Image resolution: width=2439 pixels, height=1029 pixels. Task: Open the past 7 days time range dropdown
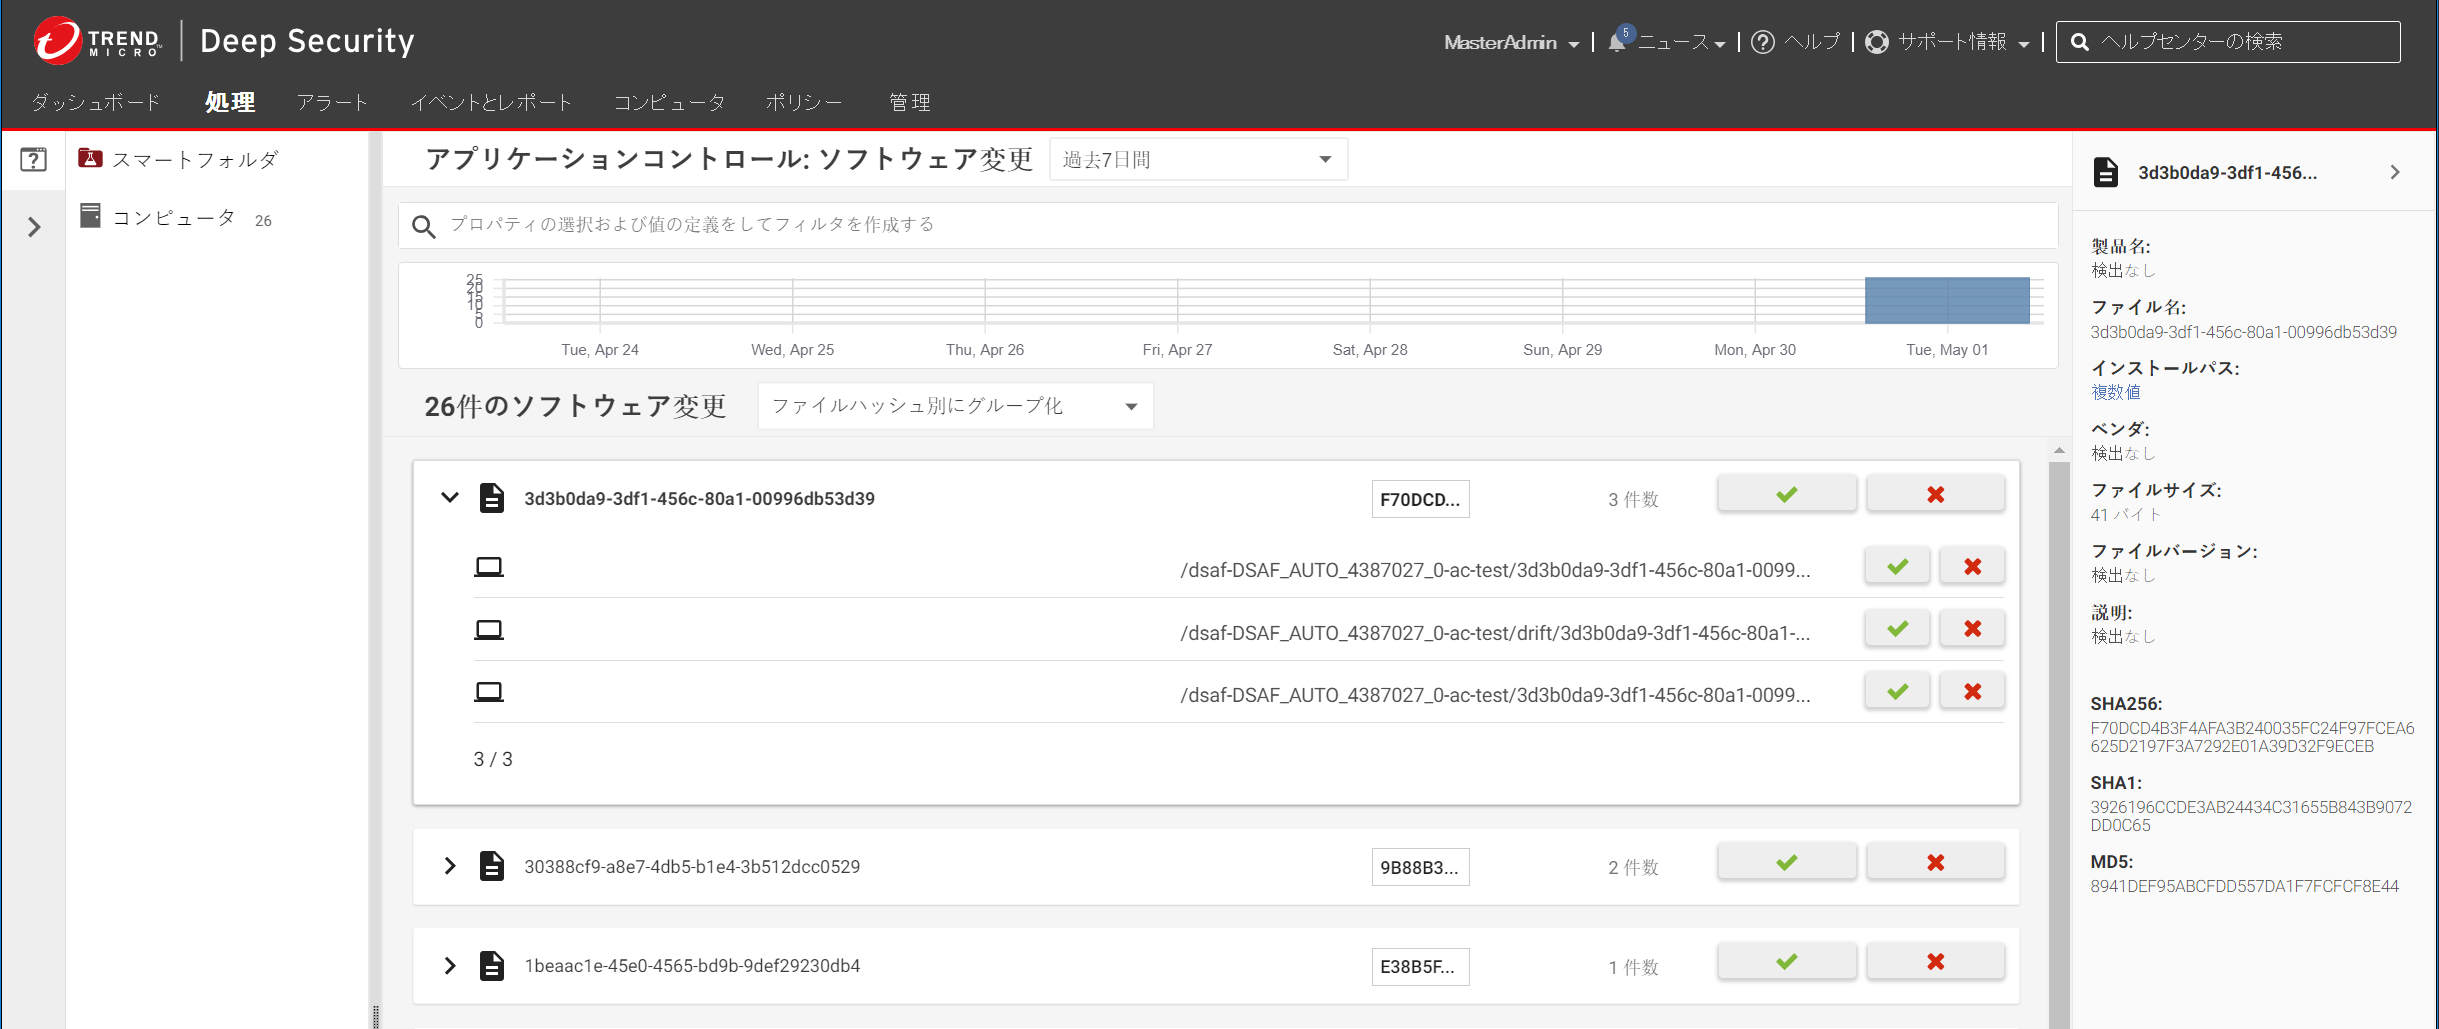click(x=1198, y=160)
